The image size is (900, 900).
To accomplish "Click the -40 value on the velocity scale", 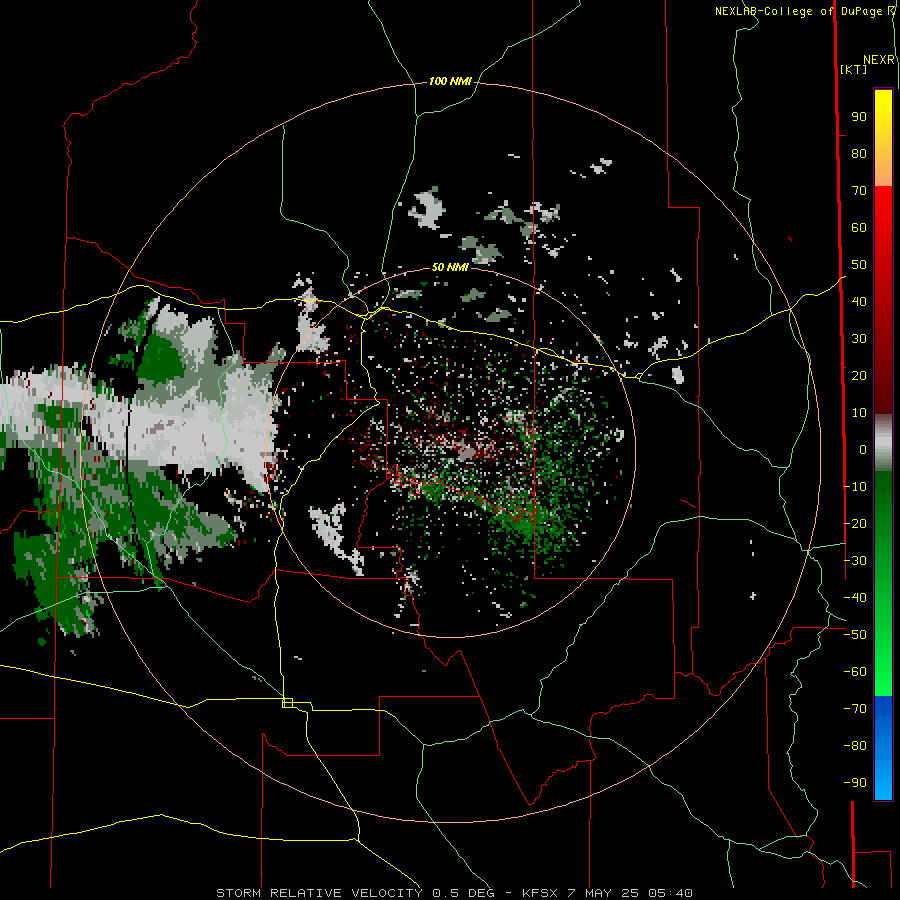I will pyautogui.click(x=855, y=598).
